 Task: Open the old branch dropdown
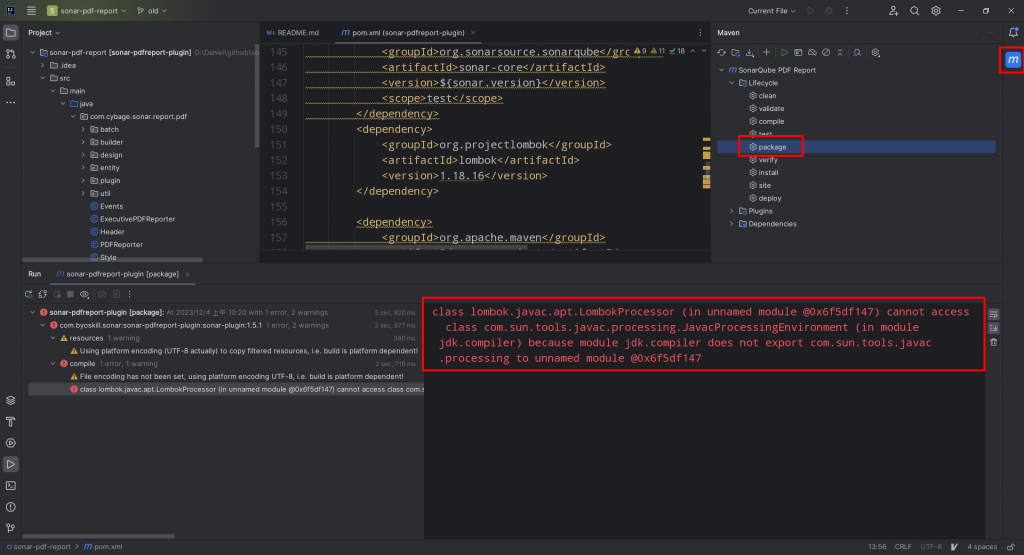coord(152,11)
